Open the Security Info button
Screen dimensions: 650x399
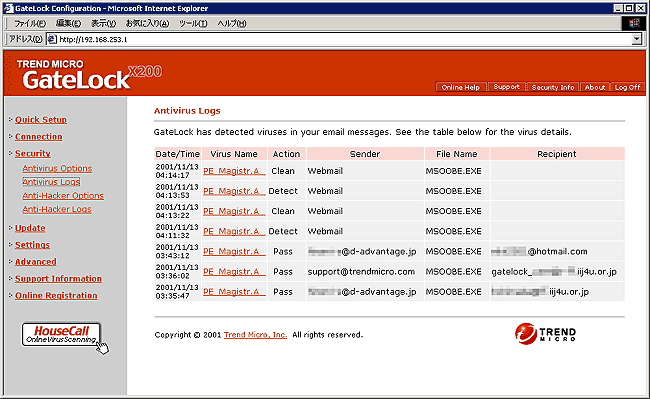tap(553, 87)
